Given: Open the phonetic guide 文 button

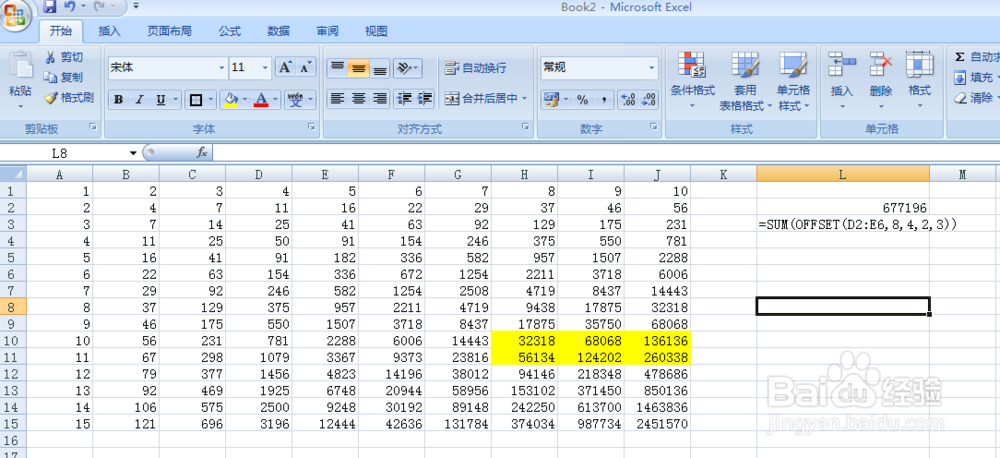Looking at the screenshot, I should (295, 100).
